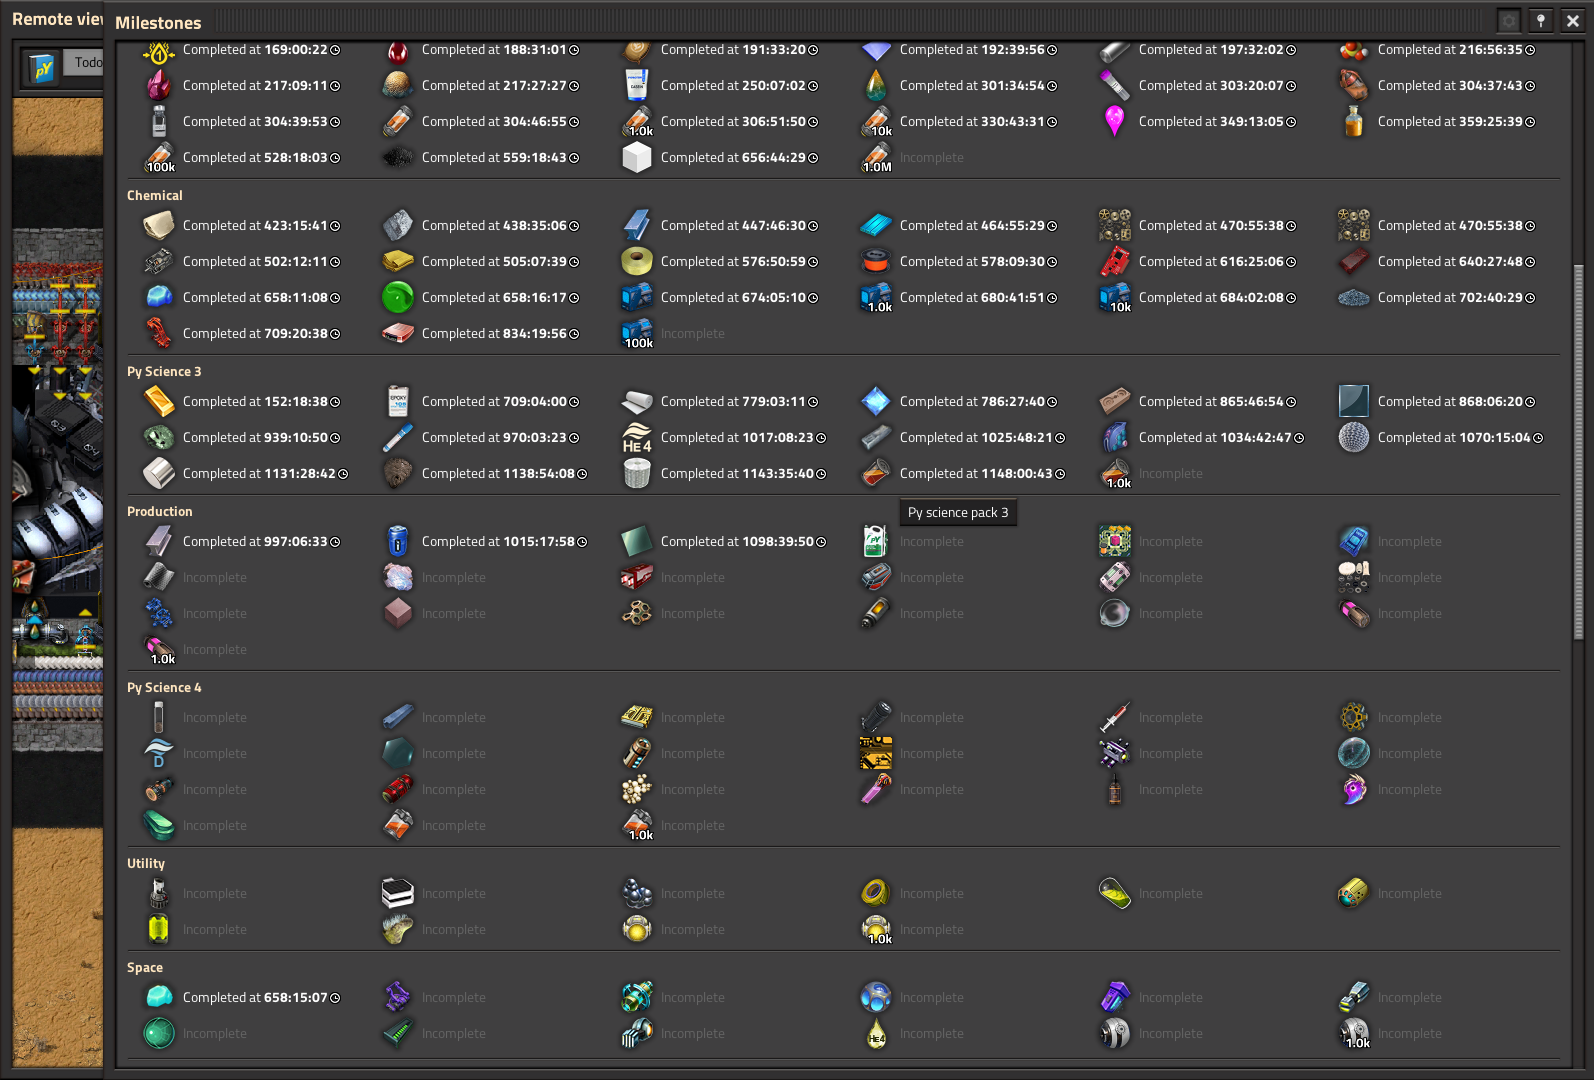Click the blue barrel icon beside 1015:17:58
The width and height of the screenshot is (1594, 1080).
tap(398, 542)
